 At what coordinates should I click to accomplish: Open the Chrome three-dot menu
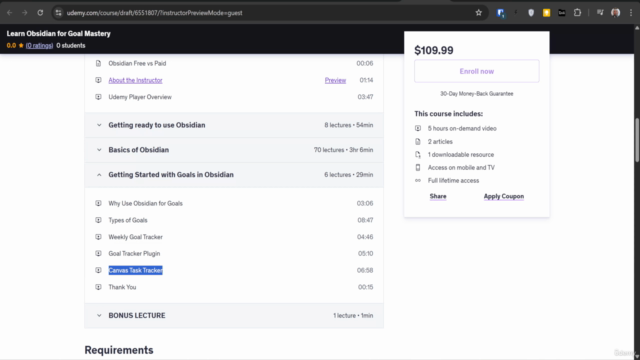631,13
